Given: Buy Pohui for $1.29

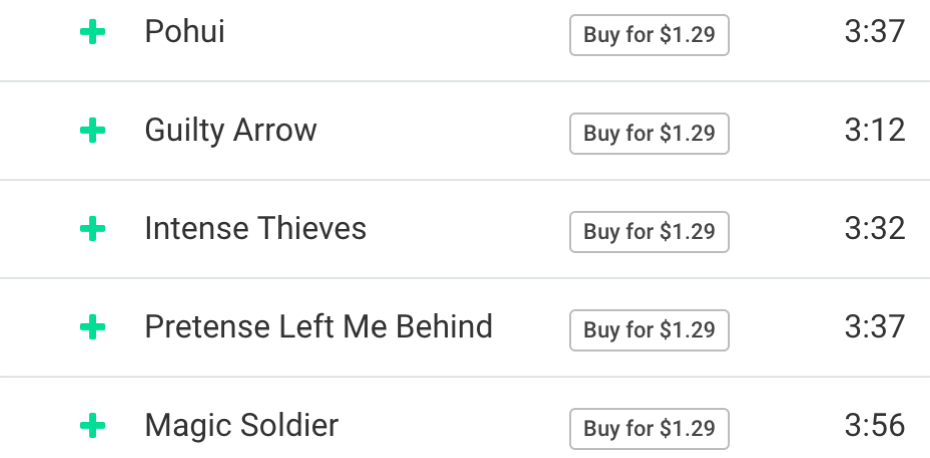Looking at the screenshot, I should [649, 35].
